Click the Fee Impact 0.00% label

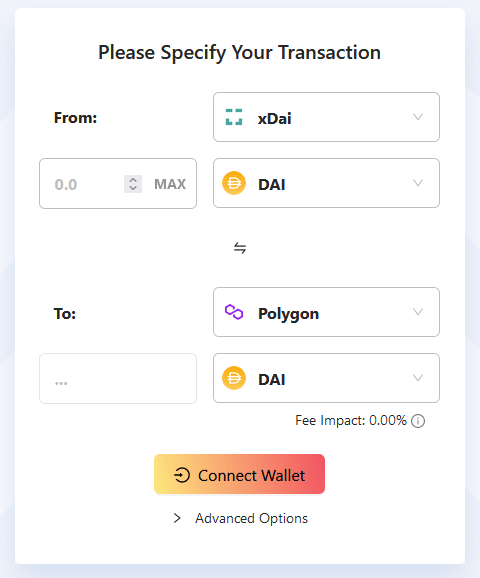pyautogui.click(x=351, y=421)
